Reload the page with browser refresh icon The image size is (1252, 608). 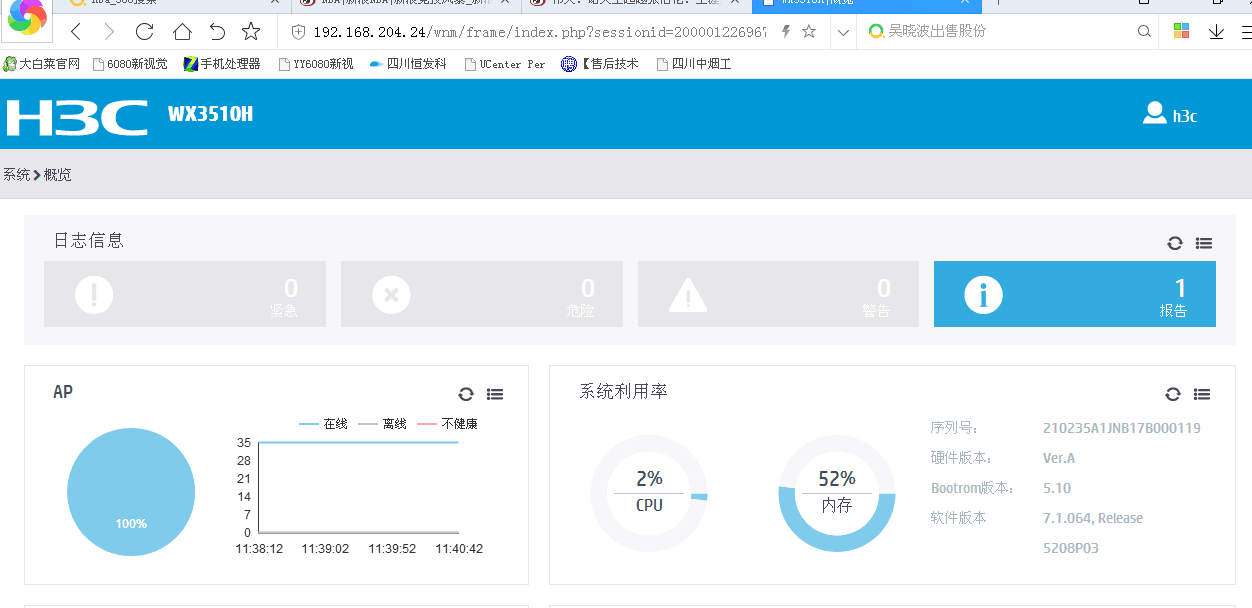coord(144,32)
